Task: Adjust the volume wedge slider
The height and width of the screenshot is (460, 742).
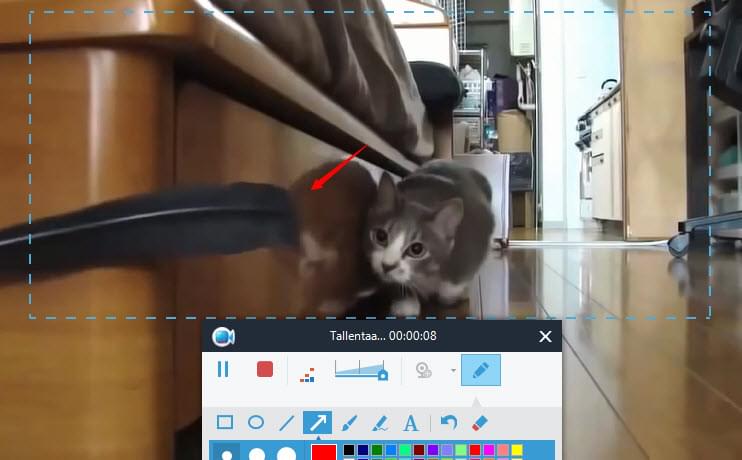Action: pos(361,370)
